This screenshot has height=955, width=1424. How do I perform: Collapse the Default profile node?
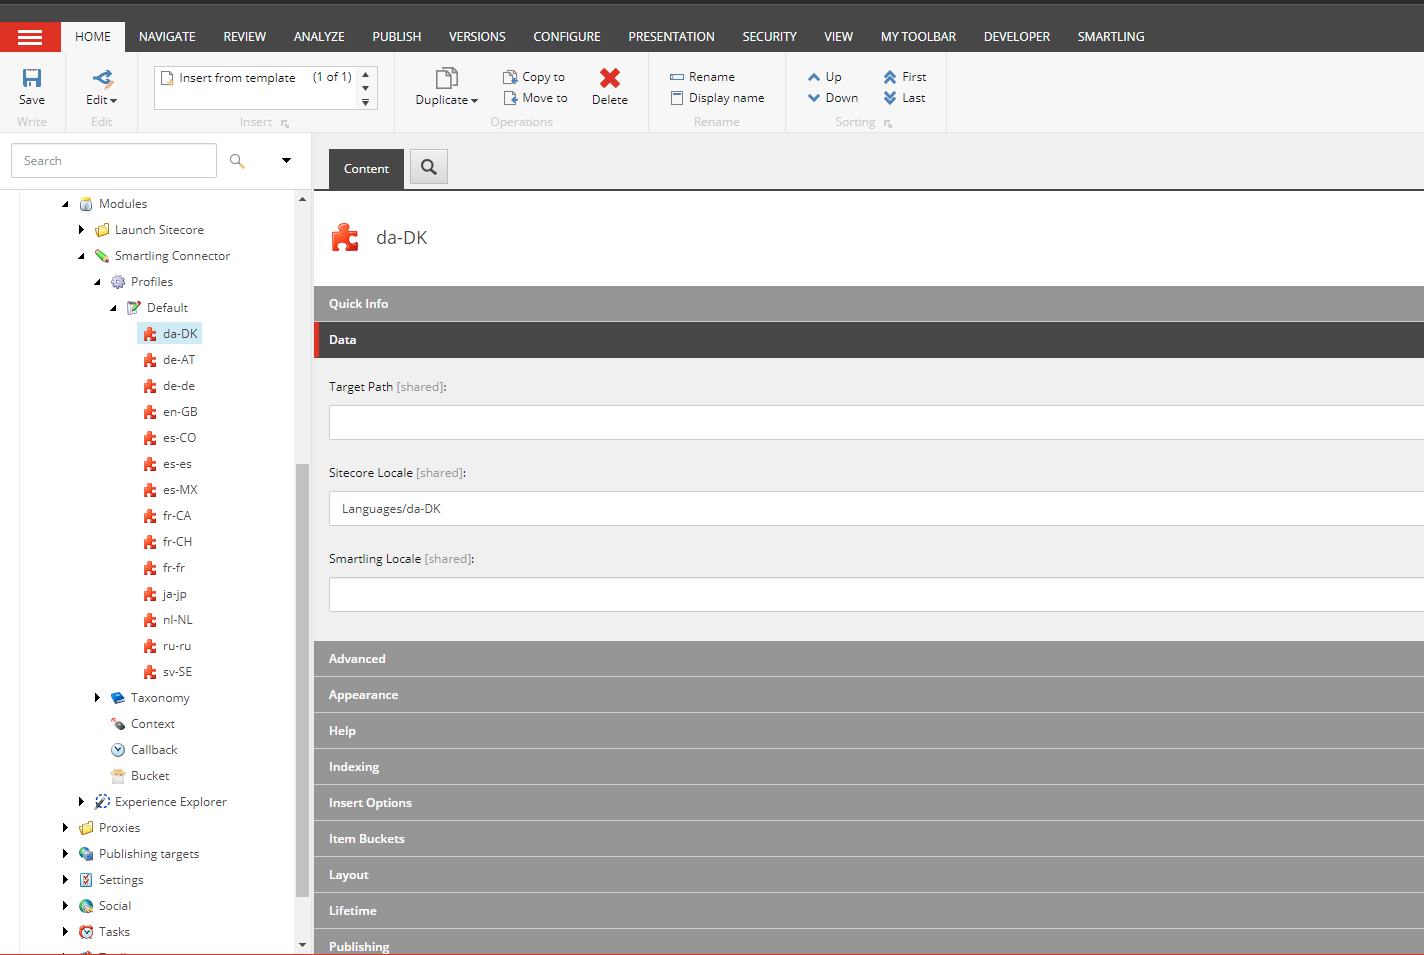coord(114,308)
